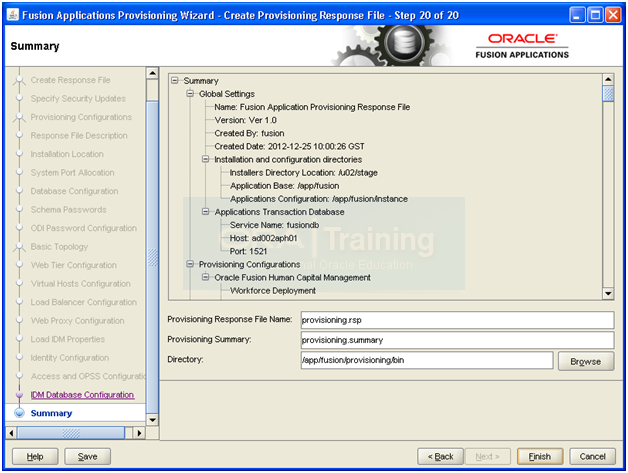Select the System Port Allocation step
The width and height of the screenshot is (628, 473).
pos(72,173)
